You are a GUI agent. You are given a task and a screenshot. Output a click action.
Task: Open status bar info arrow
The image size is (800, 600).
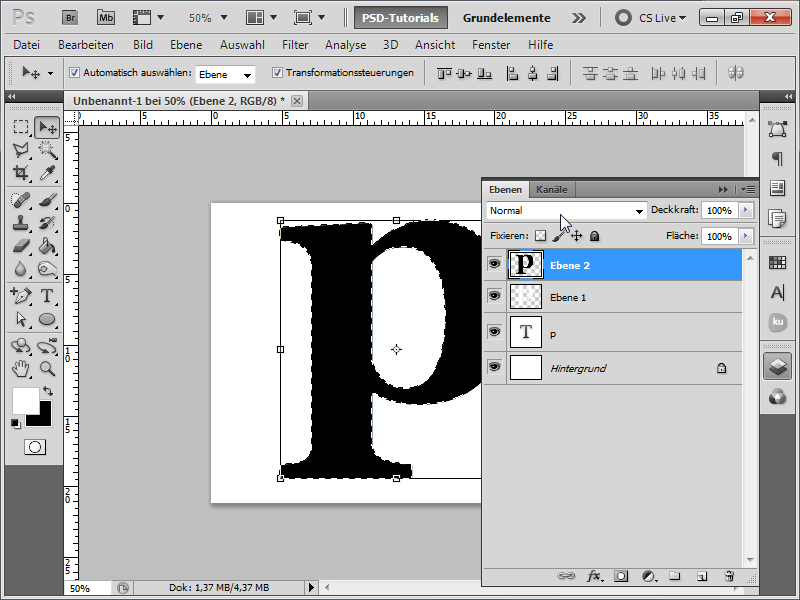tap(311, 588)
